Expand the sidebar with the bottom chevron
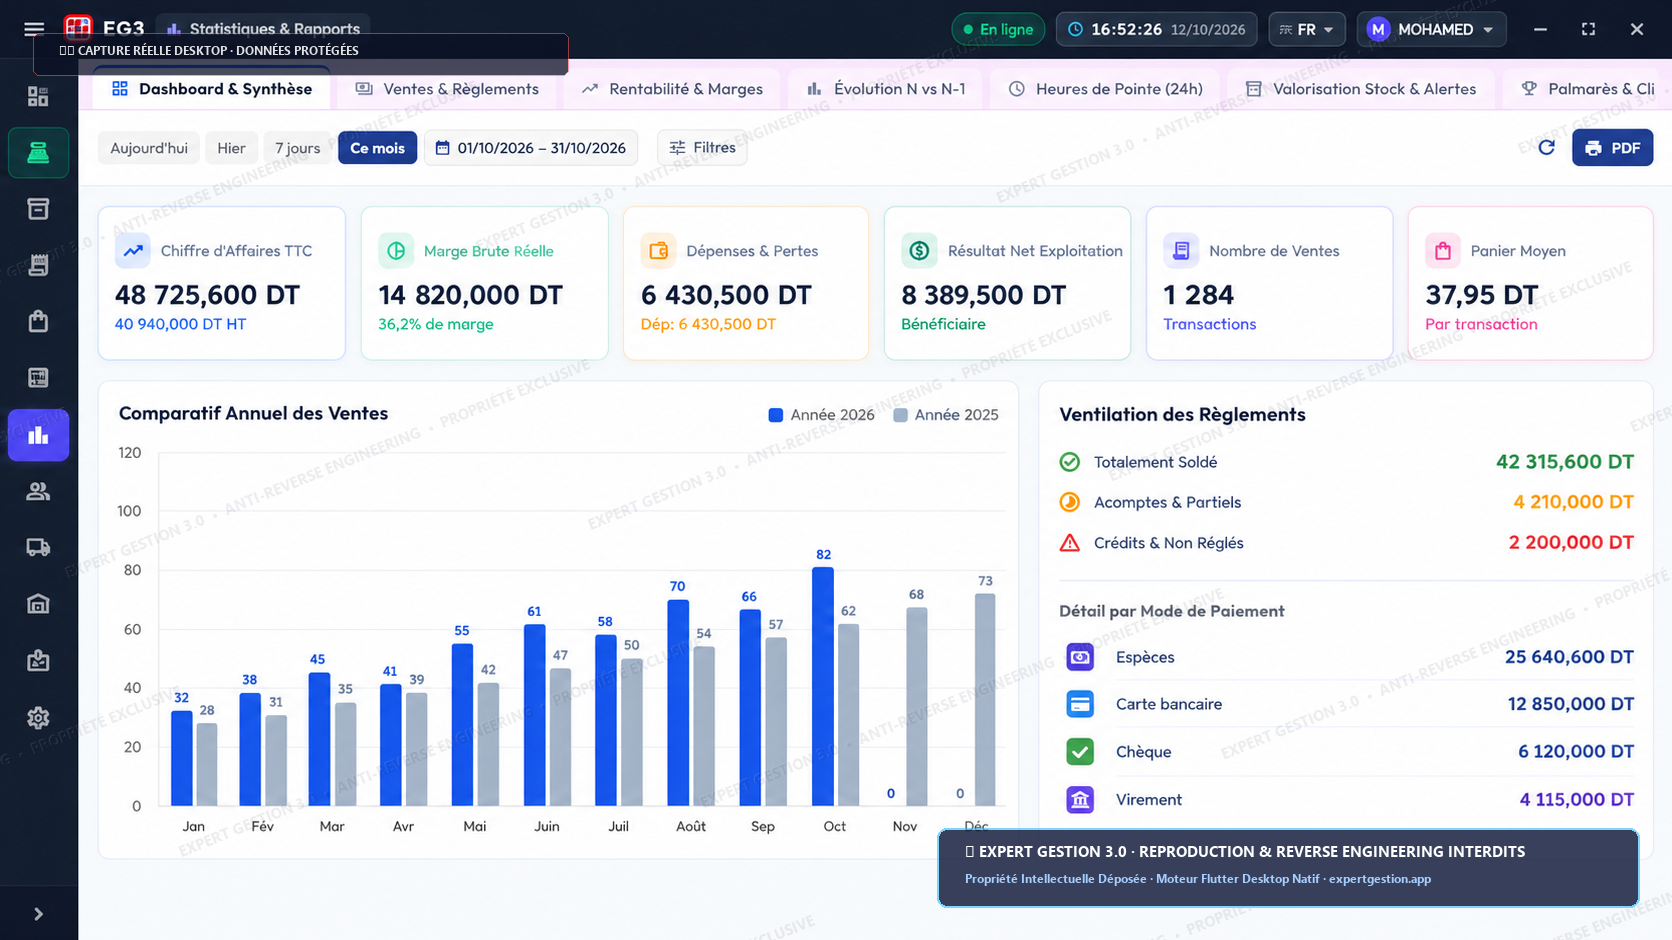Screen dimensions: 1672x940 click(38, 914)
